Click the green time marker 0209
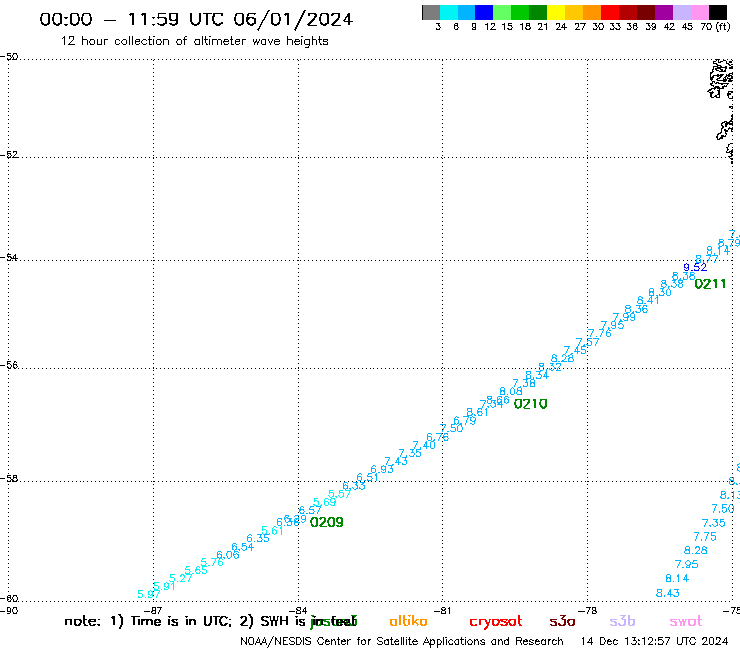Viewport: 740px width, 650px height. tap(327, 522)
